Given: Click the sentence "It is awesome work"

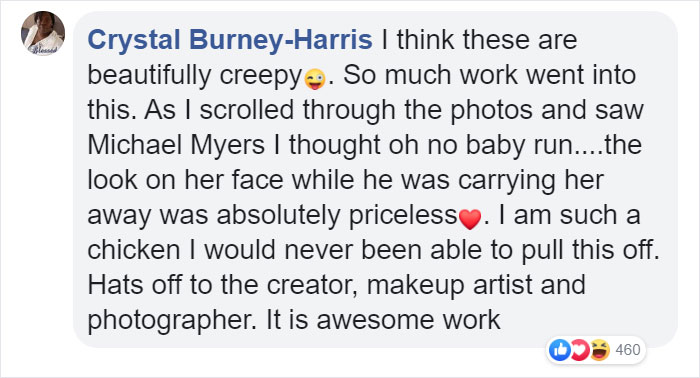Looking at the screenshot, I should pos(383,320).
